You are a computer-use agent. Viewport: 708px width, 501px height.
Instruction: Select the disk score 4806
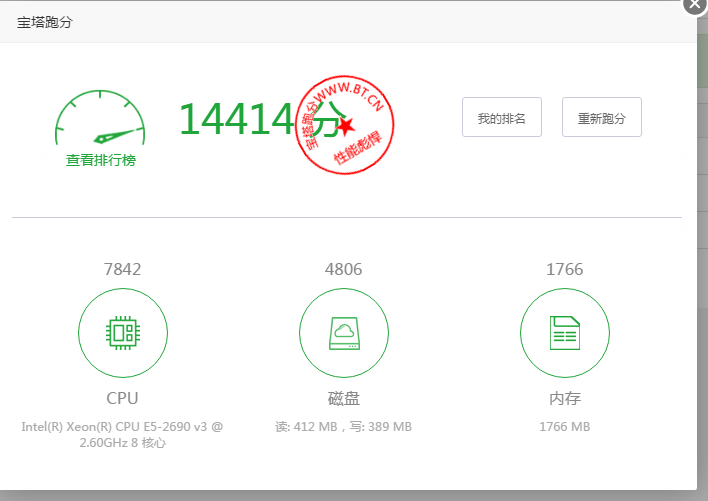point(344,269)
